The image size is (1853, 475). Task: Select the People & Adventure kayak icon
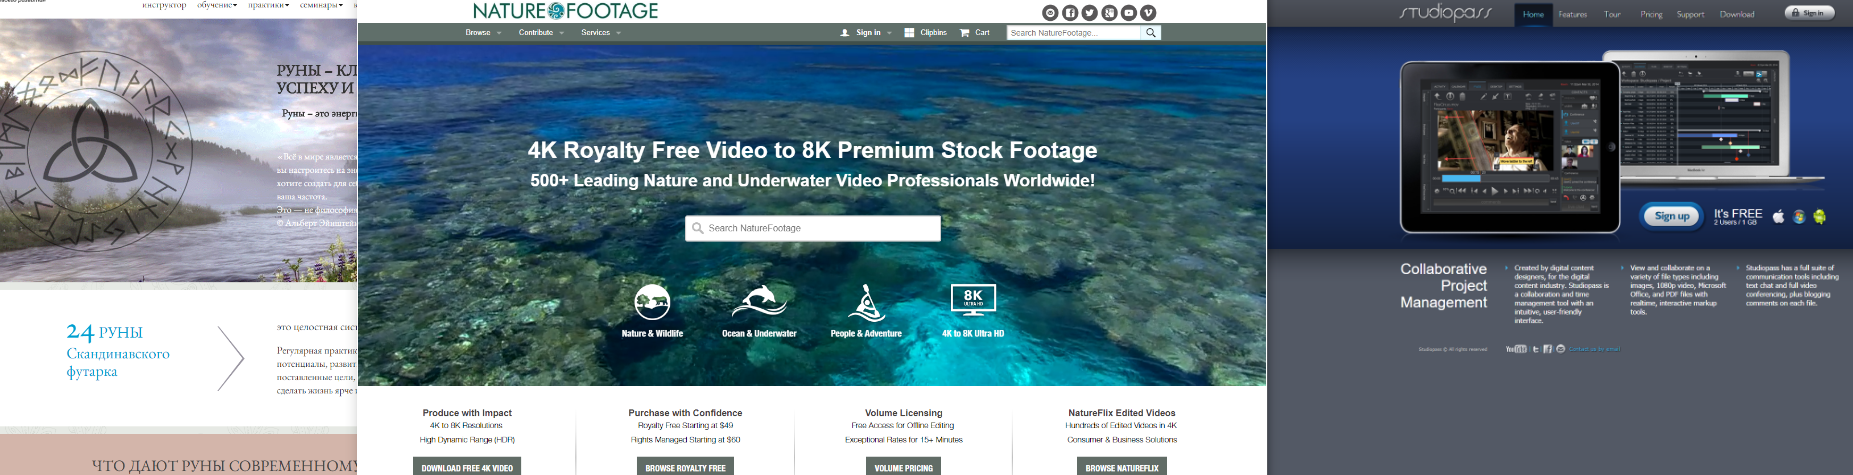pyautogui.click(x=866, y=302)
